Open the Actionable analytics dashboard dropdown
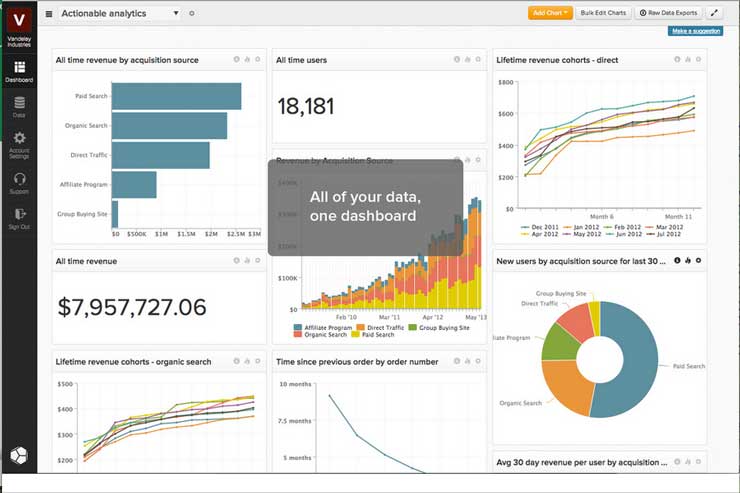The height and width of the screenshot is (493, 740). [120, 14]
